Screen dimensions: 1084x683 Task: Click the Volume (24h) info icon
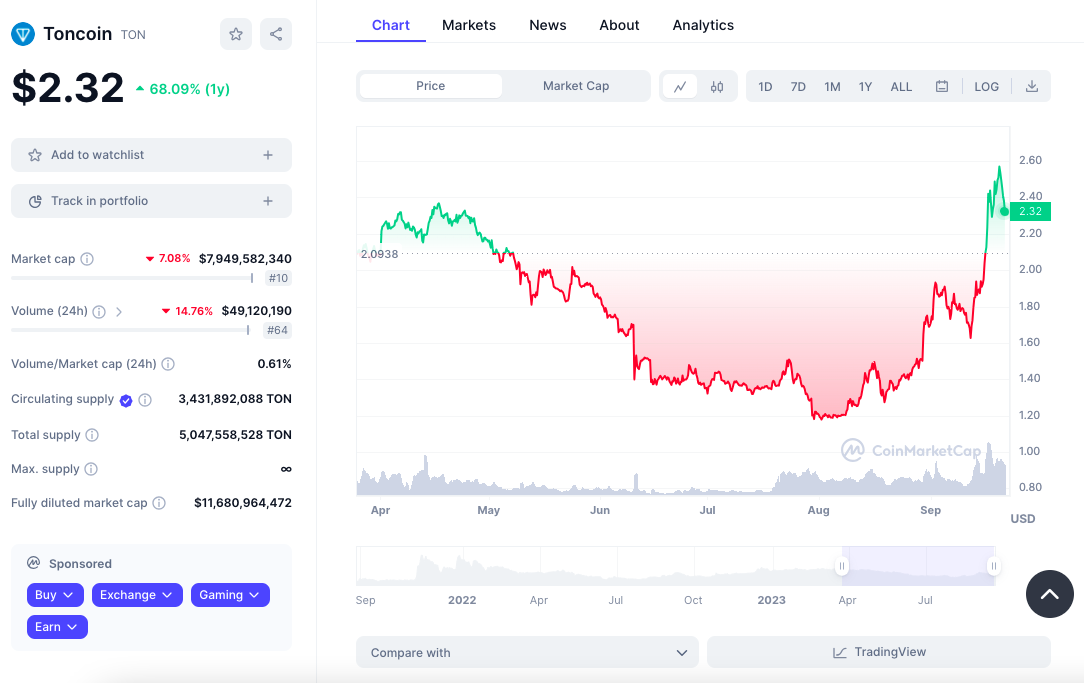tap(100, 312)
